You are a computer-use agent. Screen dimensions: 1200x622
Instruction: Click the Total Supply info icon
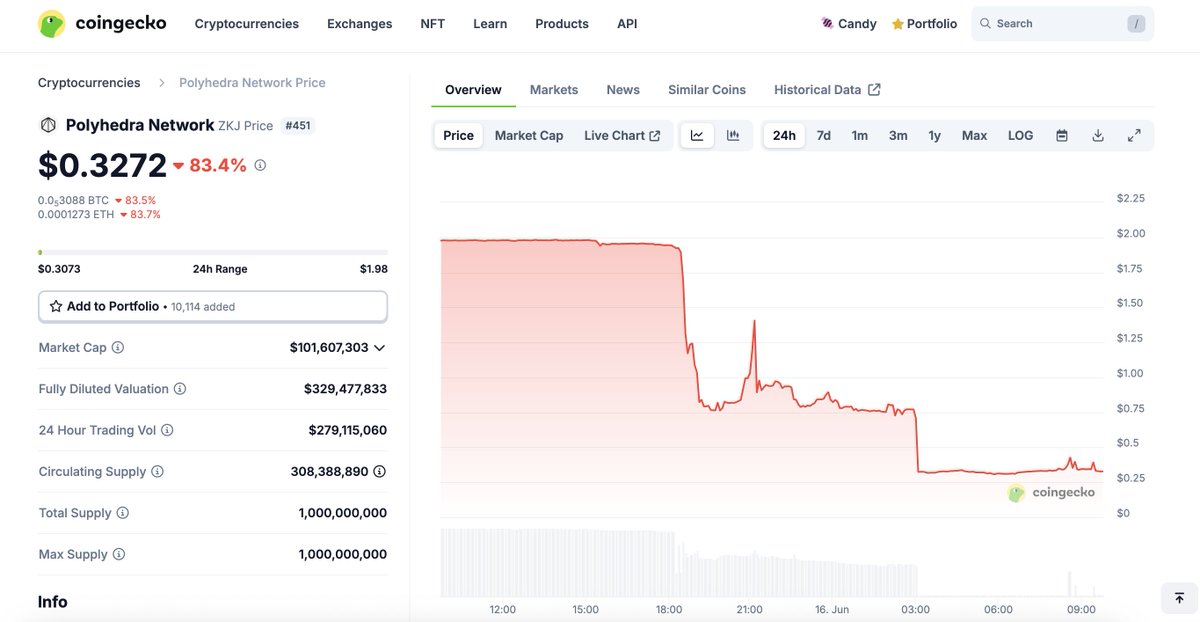pyautogui.click(x=123, y=513)
